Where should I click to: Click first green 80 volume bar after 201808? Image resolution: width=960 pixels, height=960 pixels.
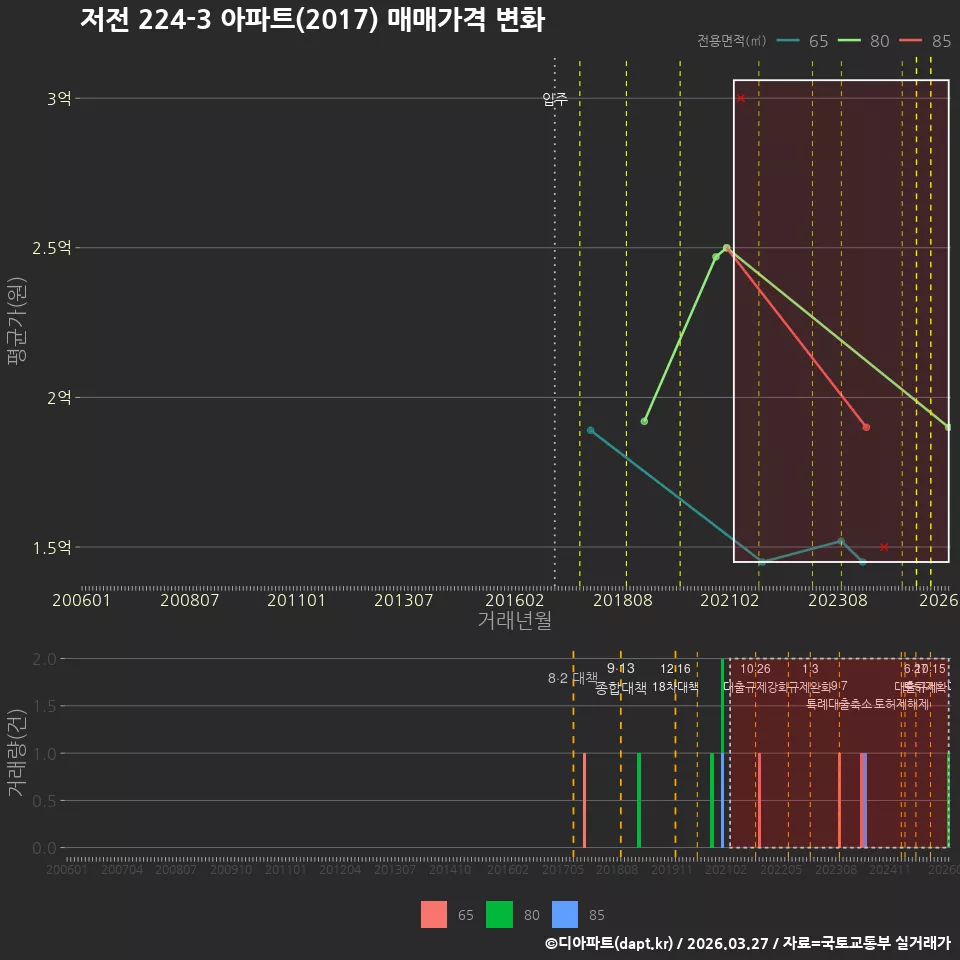pyautogui.click(x=639, y=800)
